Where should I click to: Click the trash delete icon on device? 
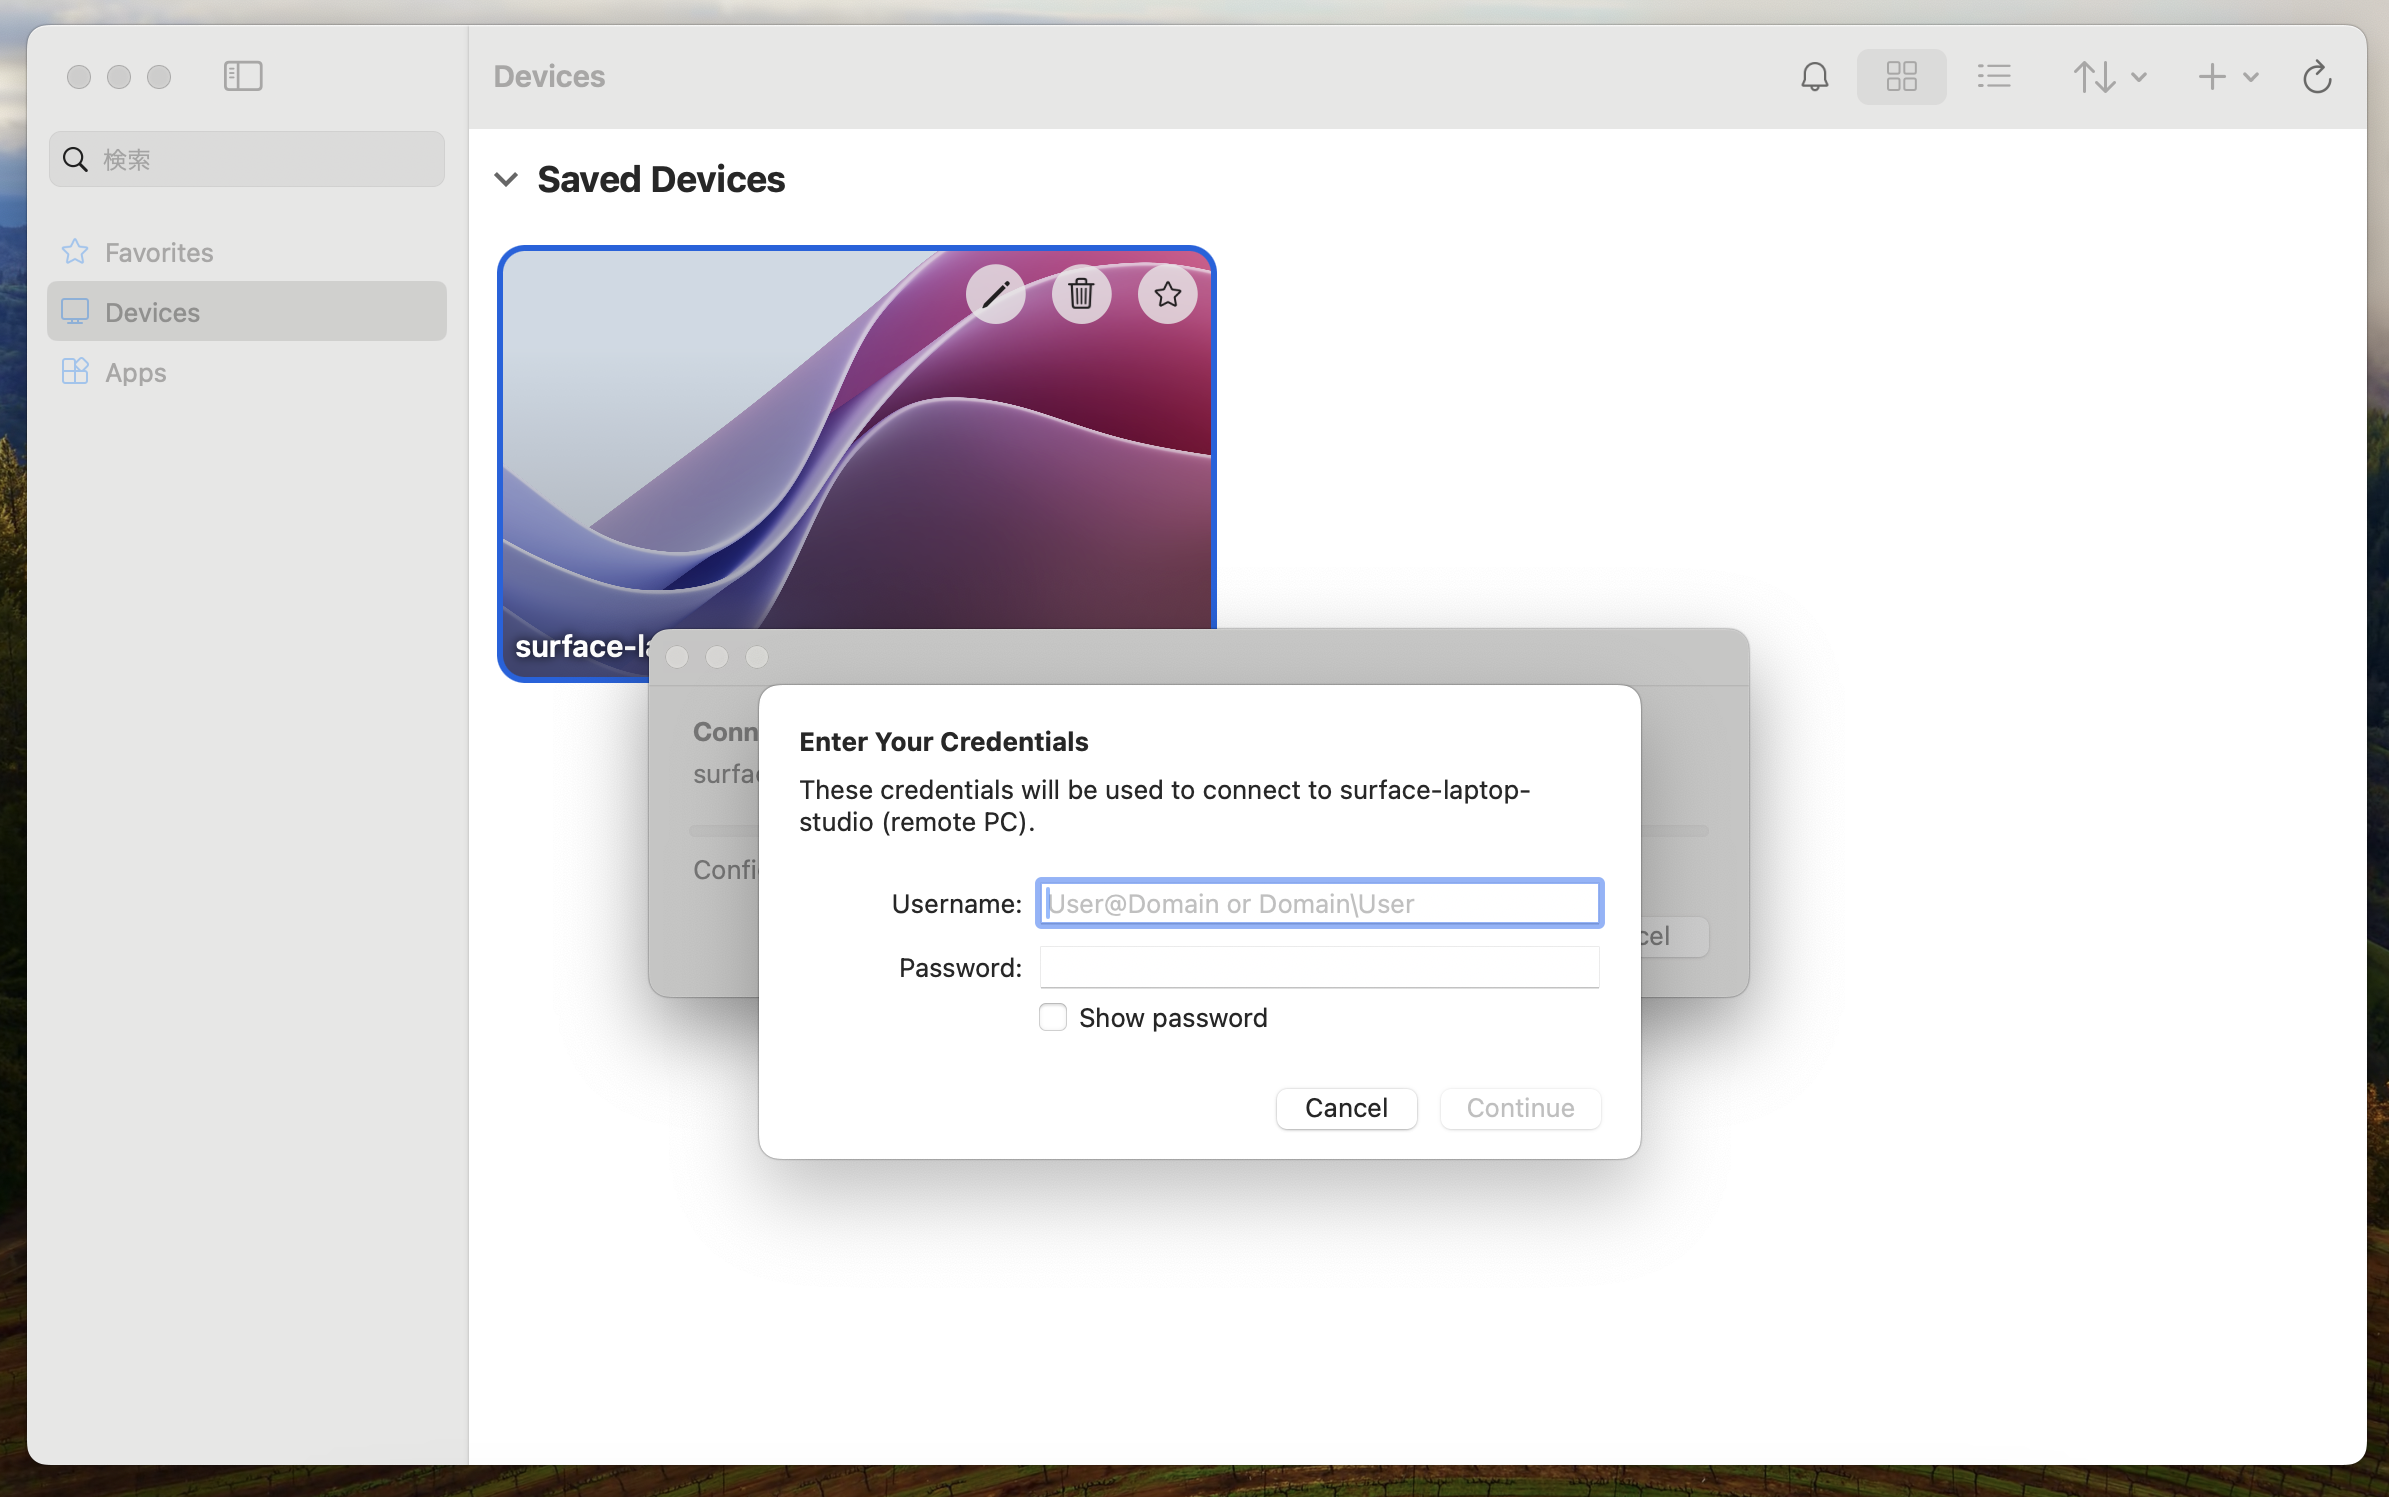coord(1081,294)
